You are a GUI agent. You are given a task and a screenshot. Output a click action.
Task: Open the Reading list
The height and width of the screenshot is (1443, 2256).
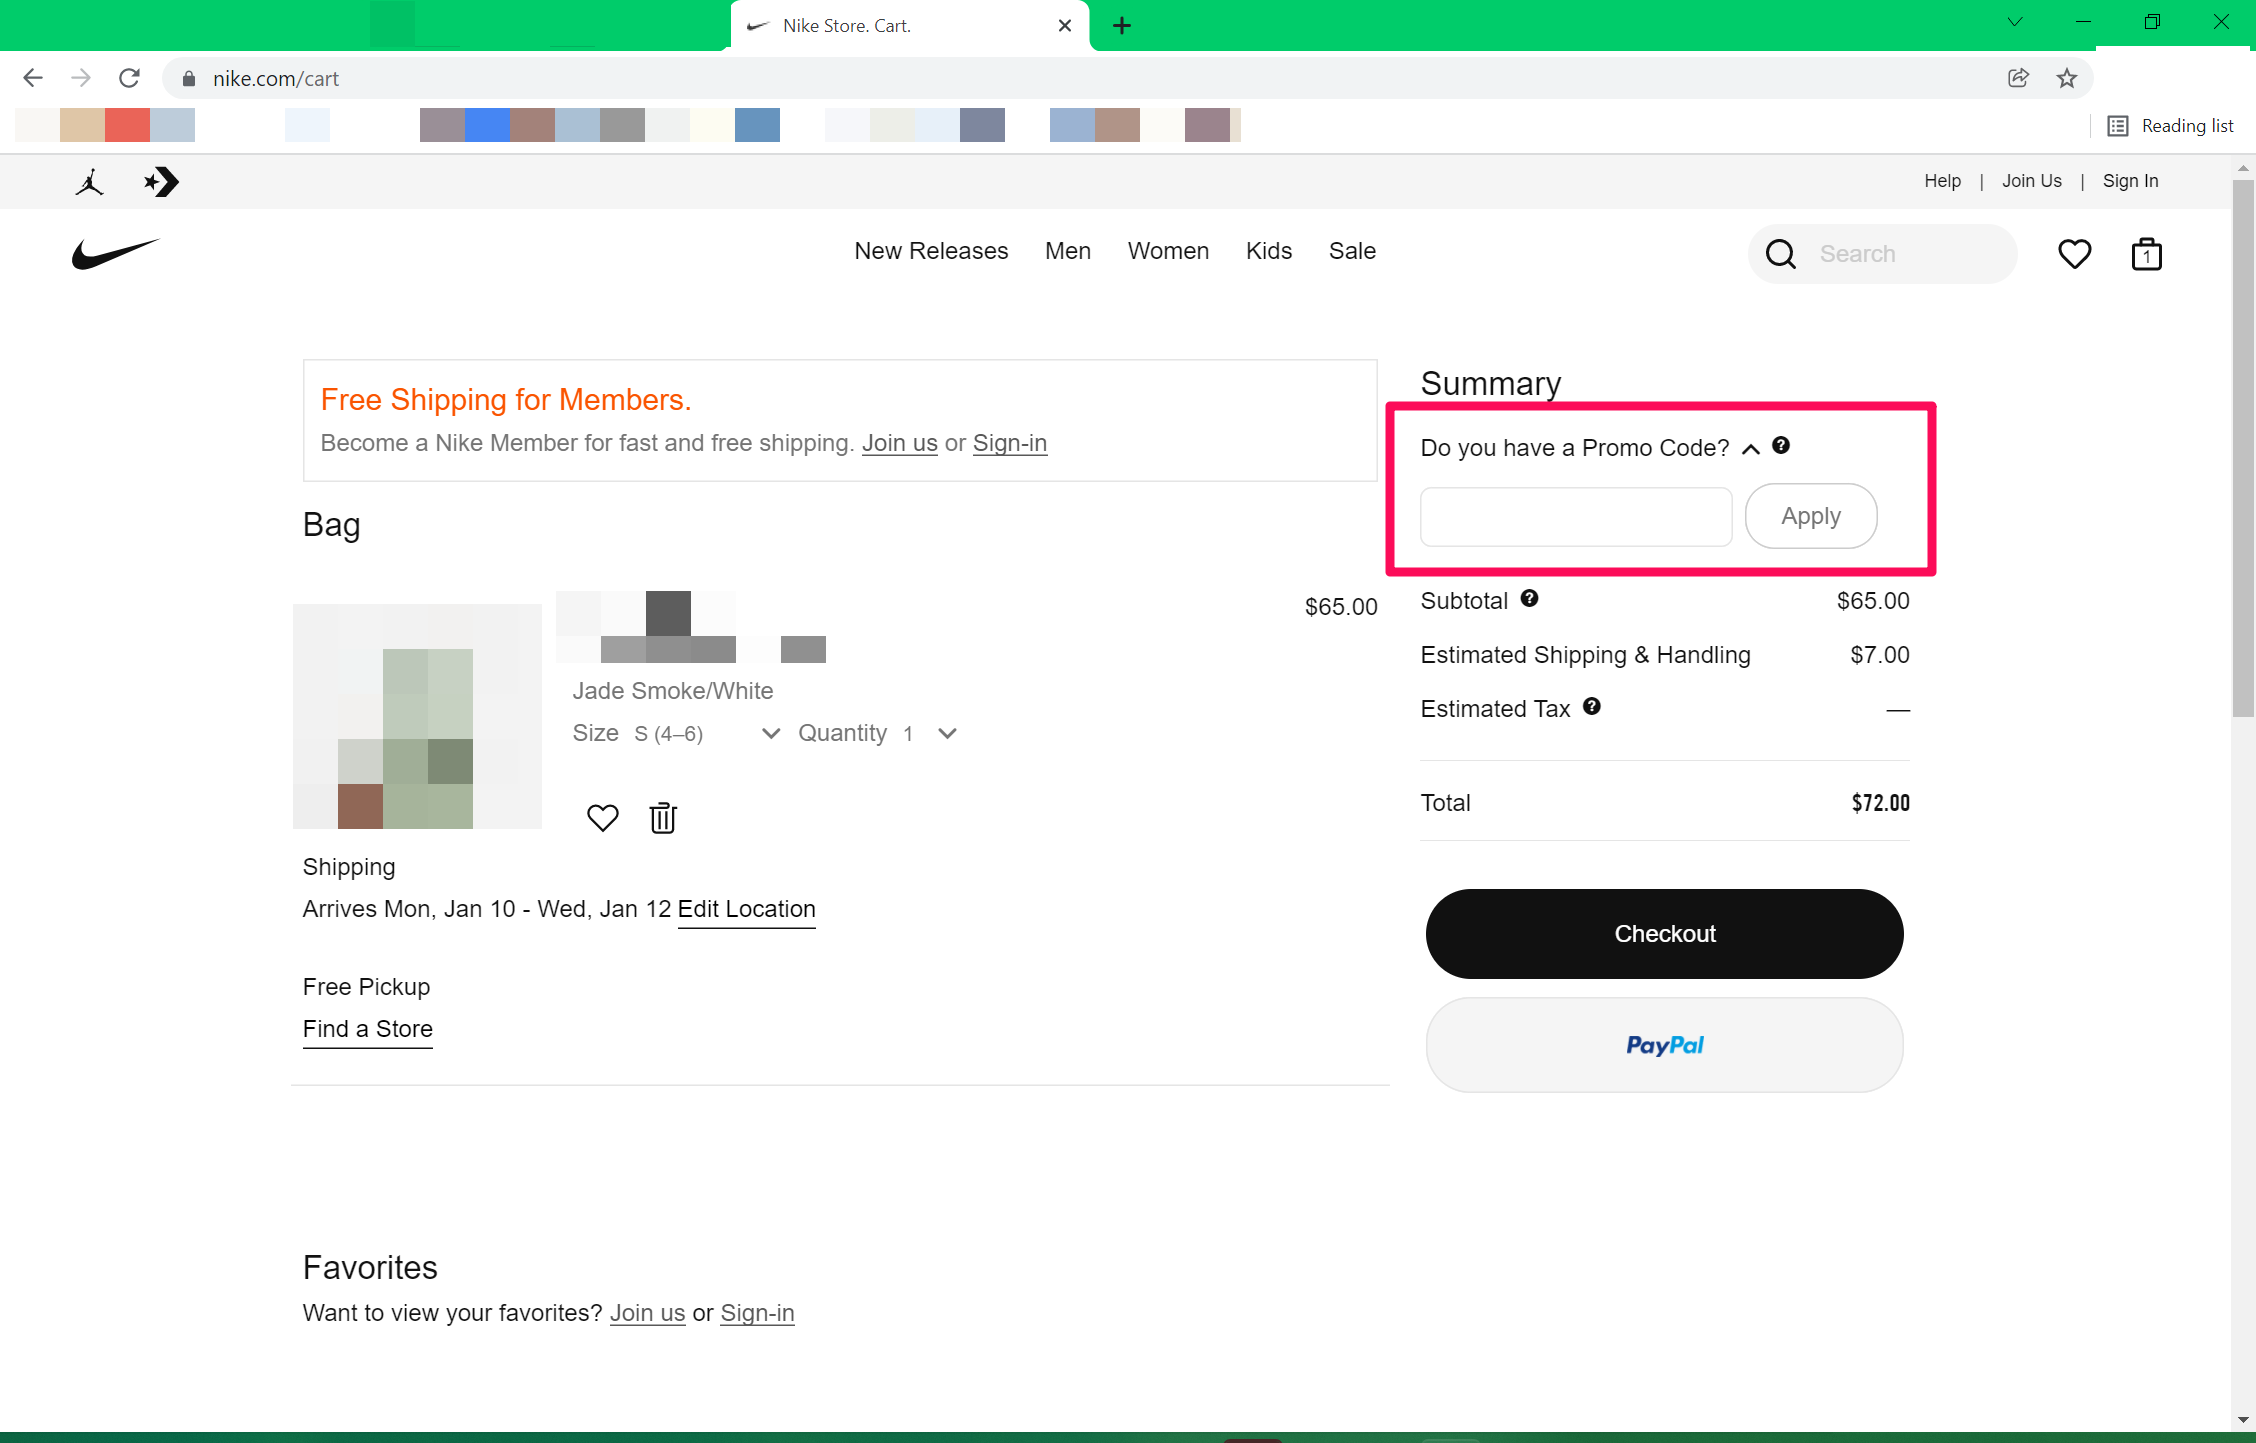[2171, 126]
